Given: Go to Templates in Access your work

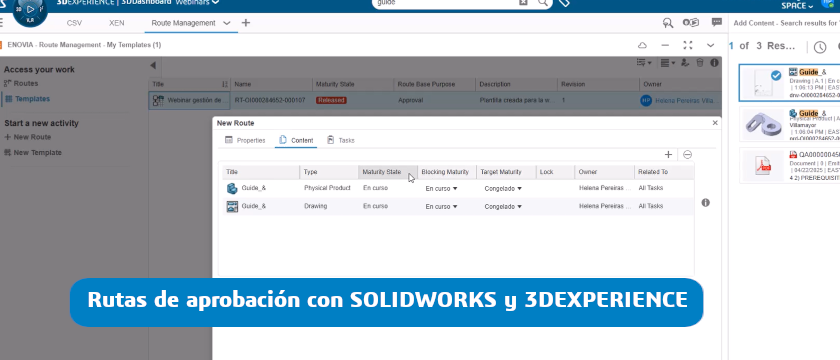Looking at the screenshot, I should (x=27, y=99).
